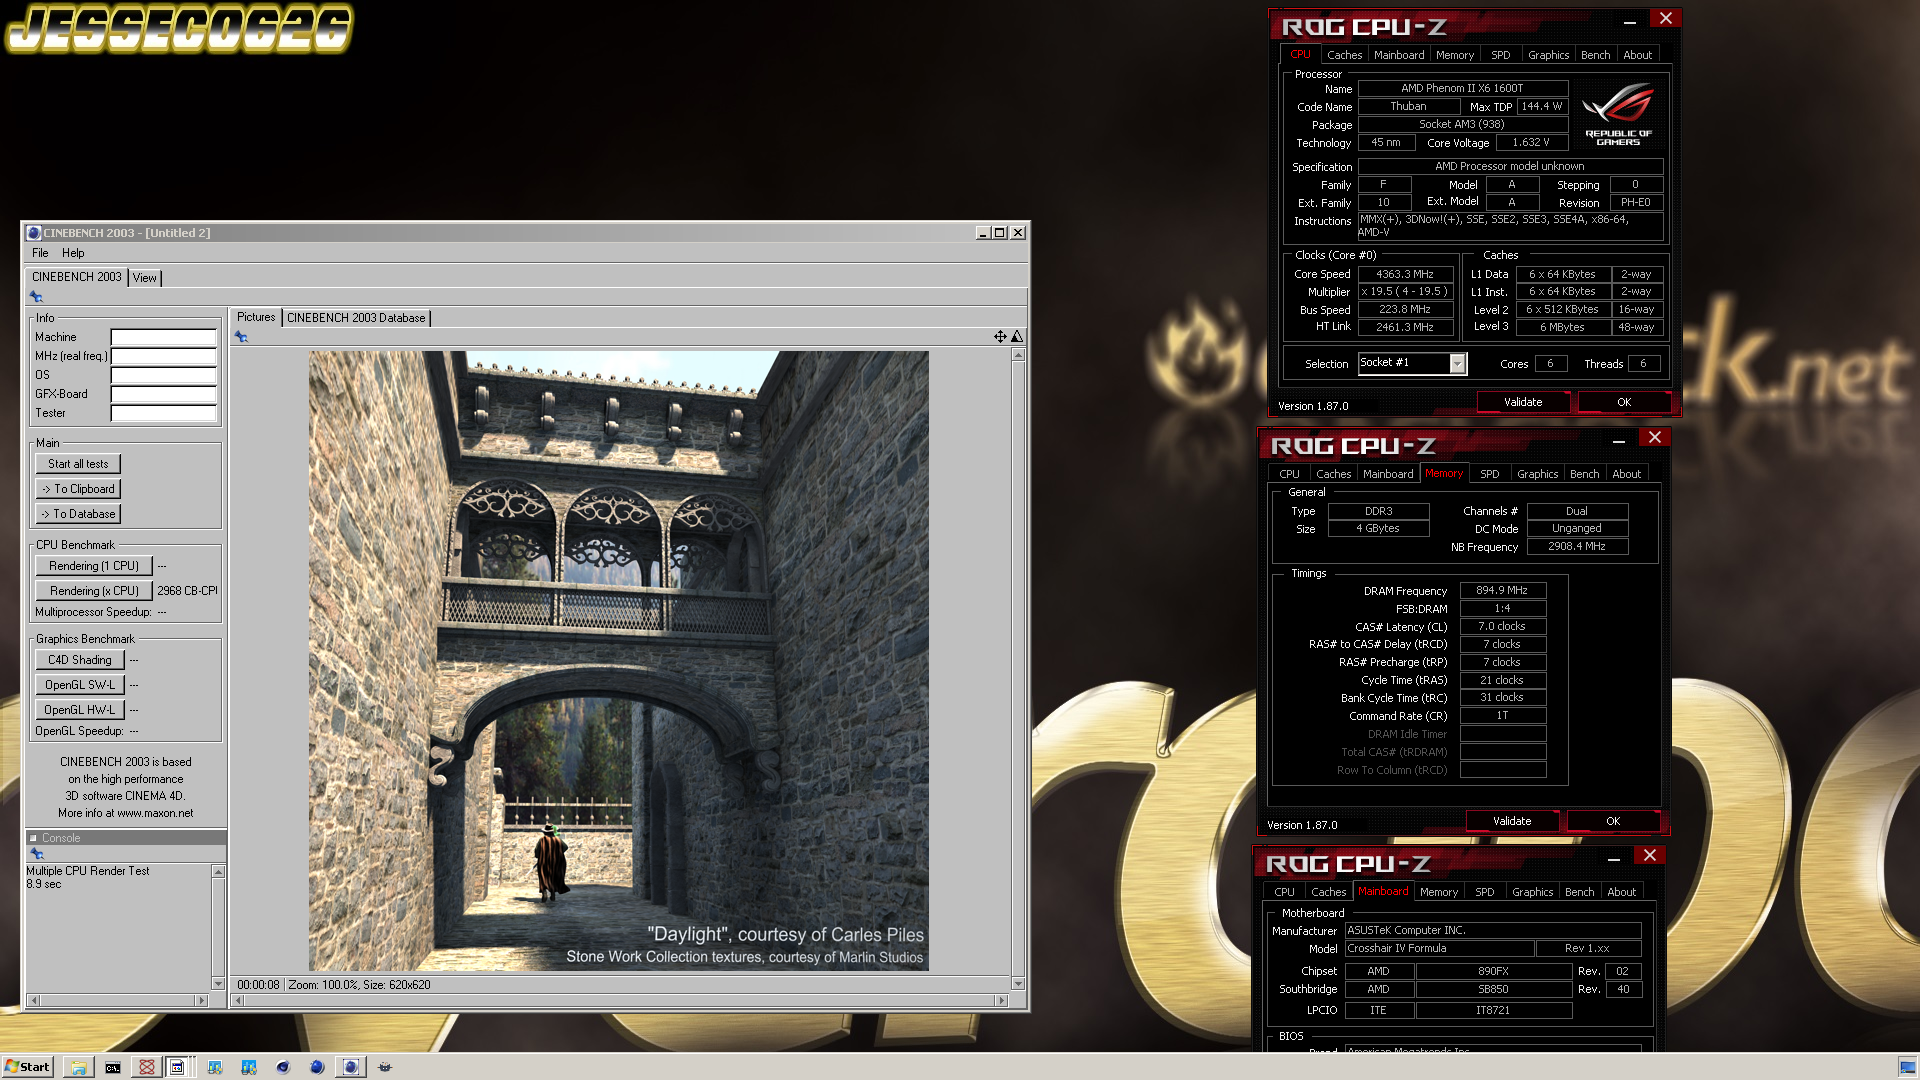The width and height of the screenshot is (1920, 1080).
Task: Run the OpenGL SW-L benchmark
Action: pyautogui.click(x=80, y=685)
